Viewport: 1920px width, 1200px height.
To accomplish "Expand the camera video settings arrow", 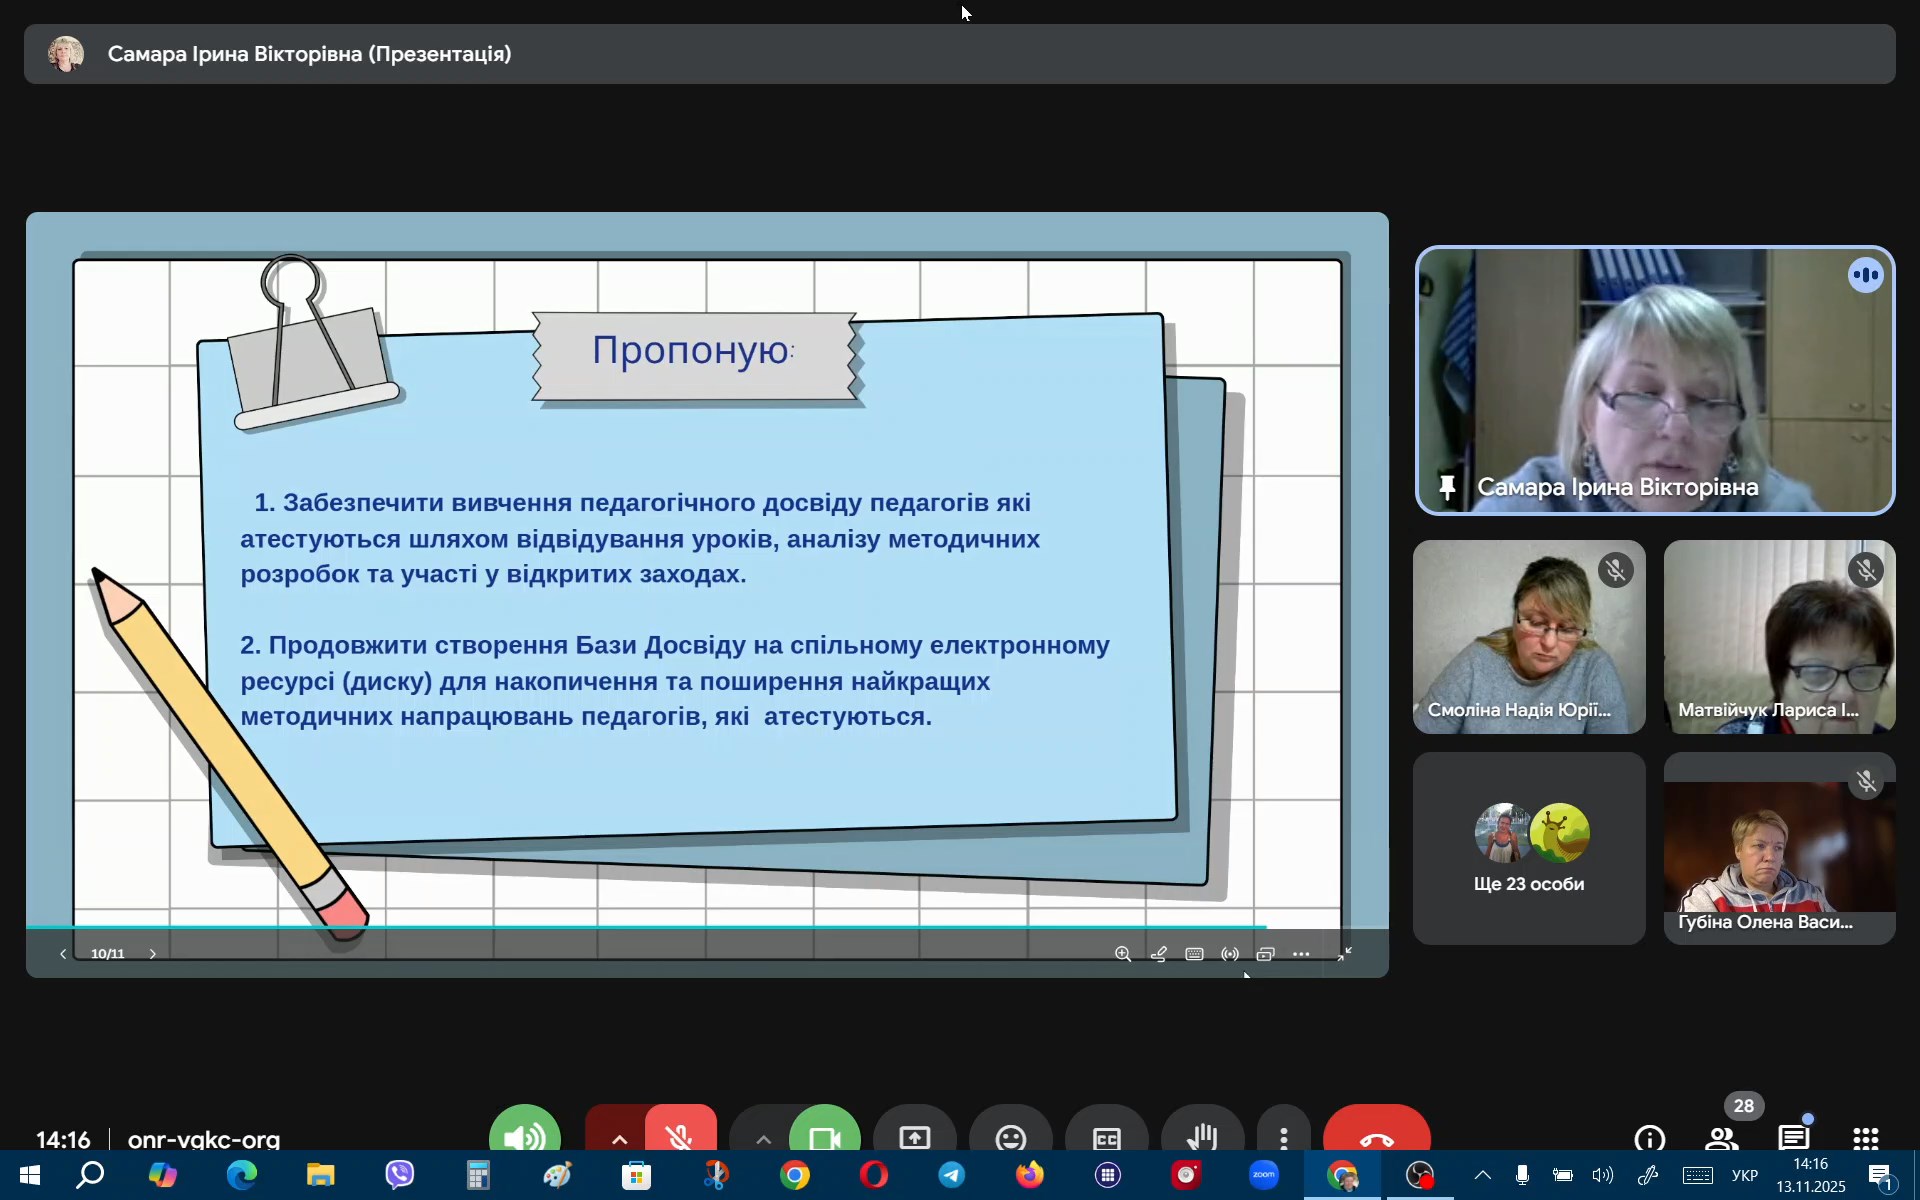I will pos(763,1138).
